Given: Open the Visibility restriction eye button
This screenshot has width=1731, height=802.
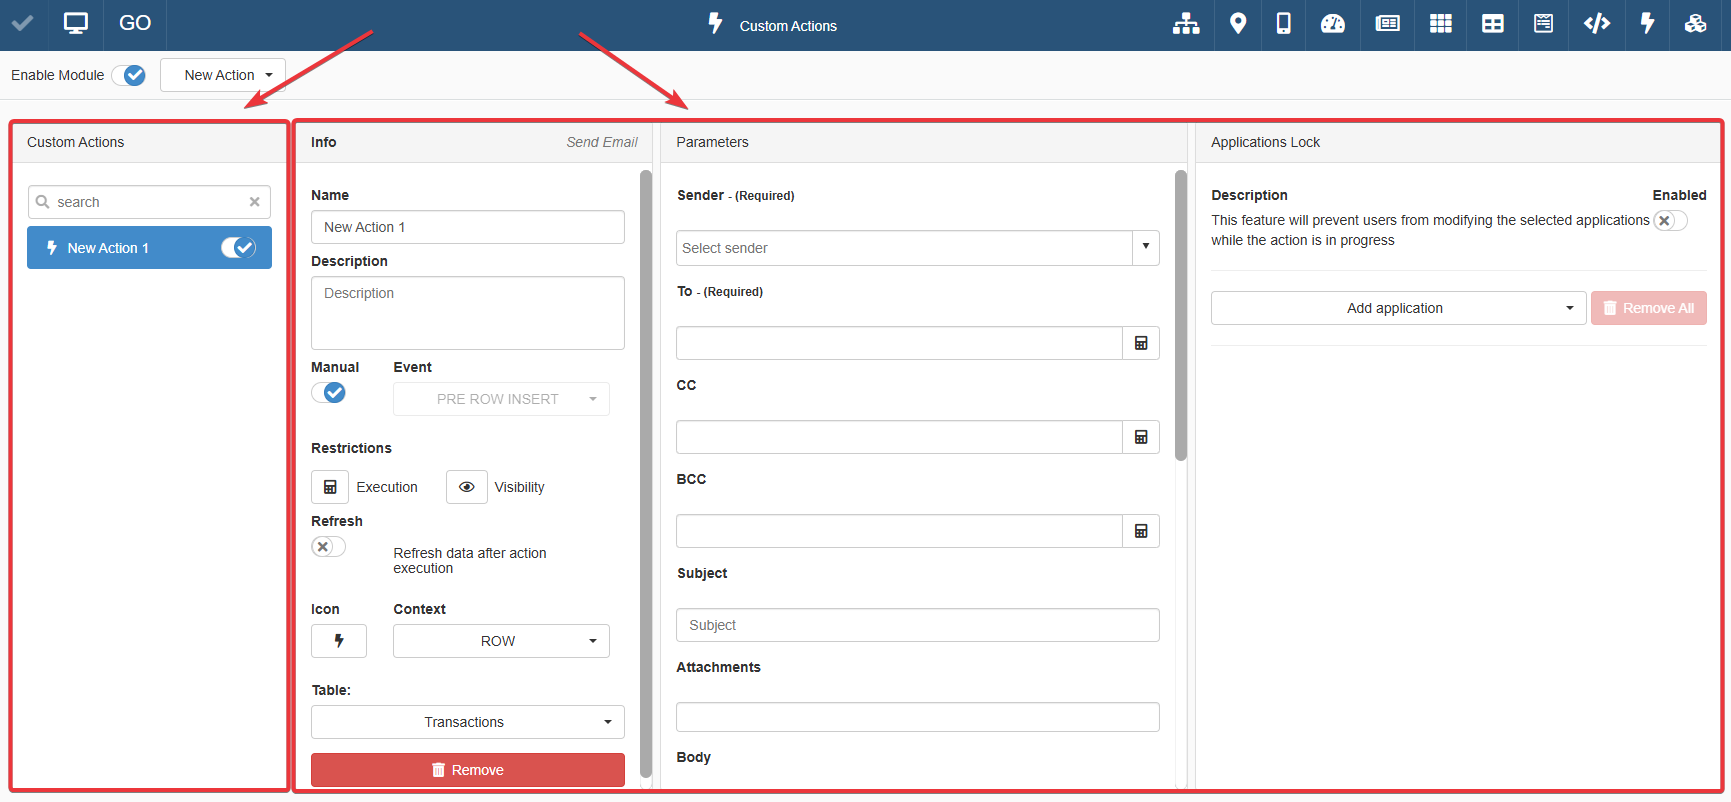Looking at the screenshot, I should click(467, 487).
